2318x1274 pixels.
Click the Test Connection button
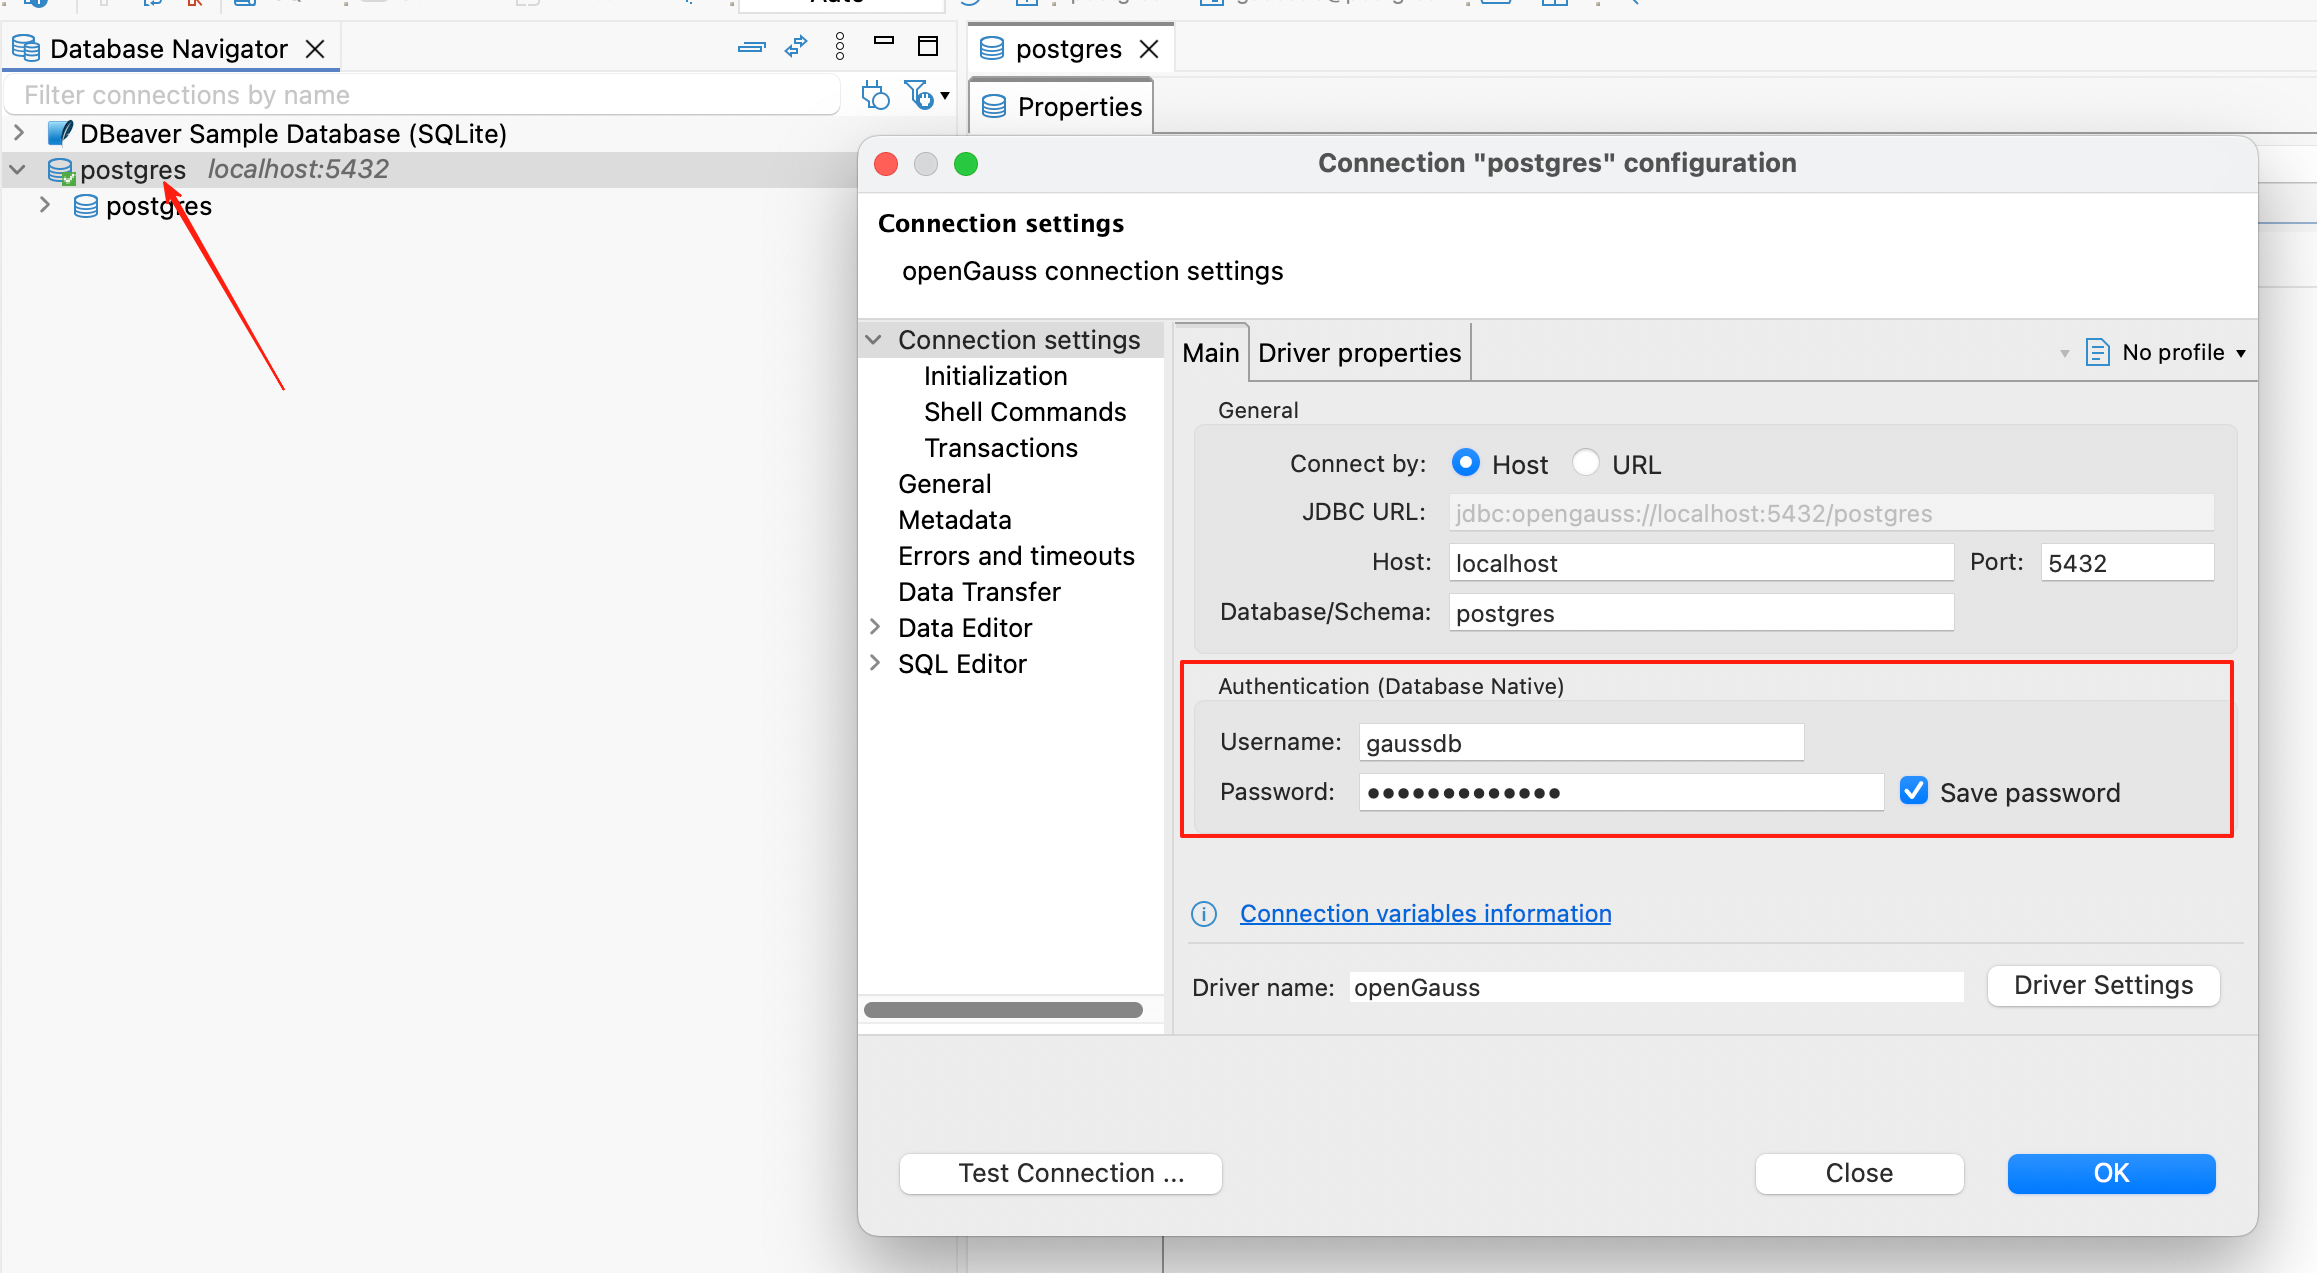[x=1060, y=1173]
